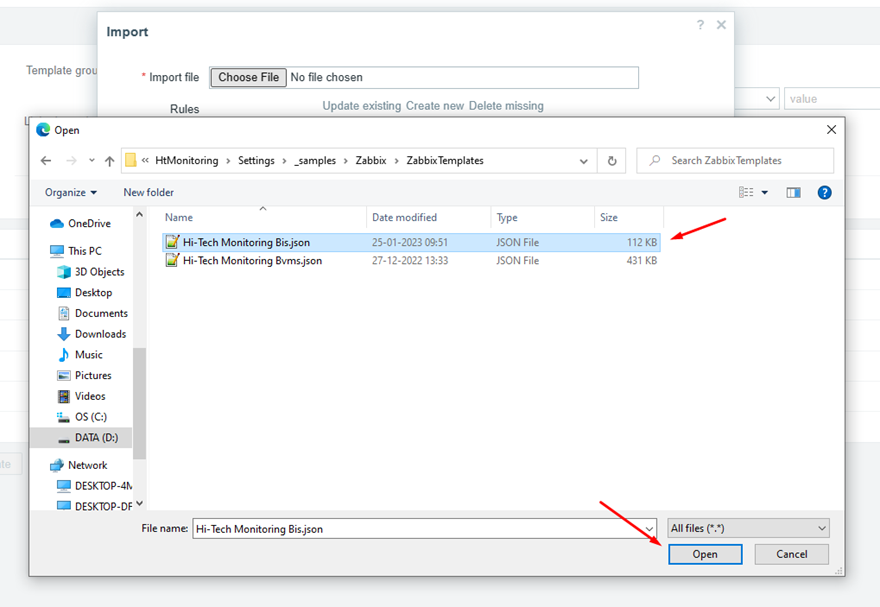Click the change view layout icon
This screenshot has height=607, width=880.
pyautogui.click(x=746, y=193)
